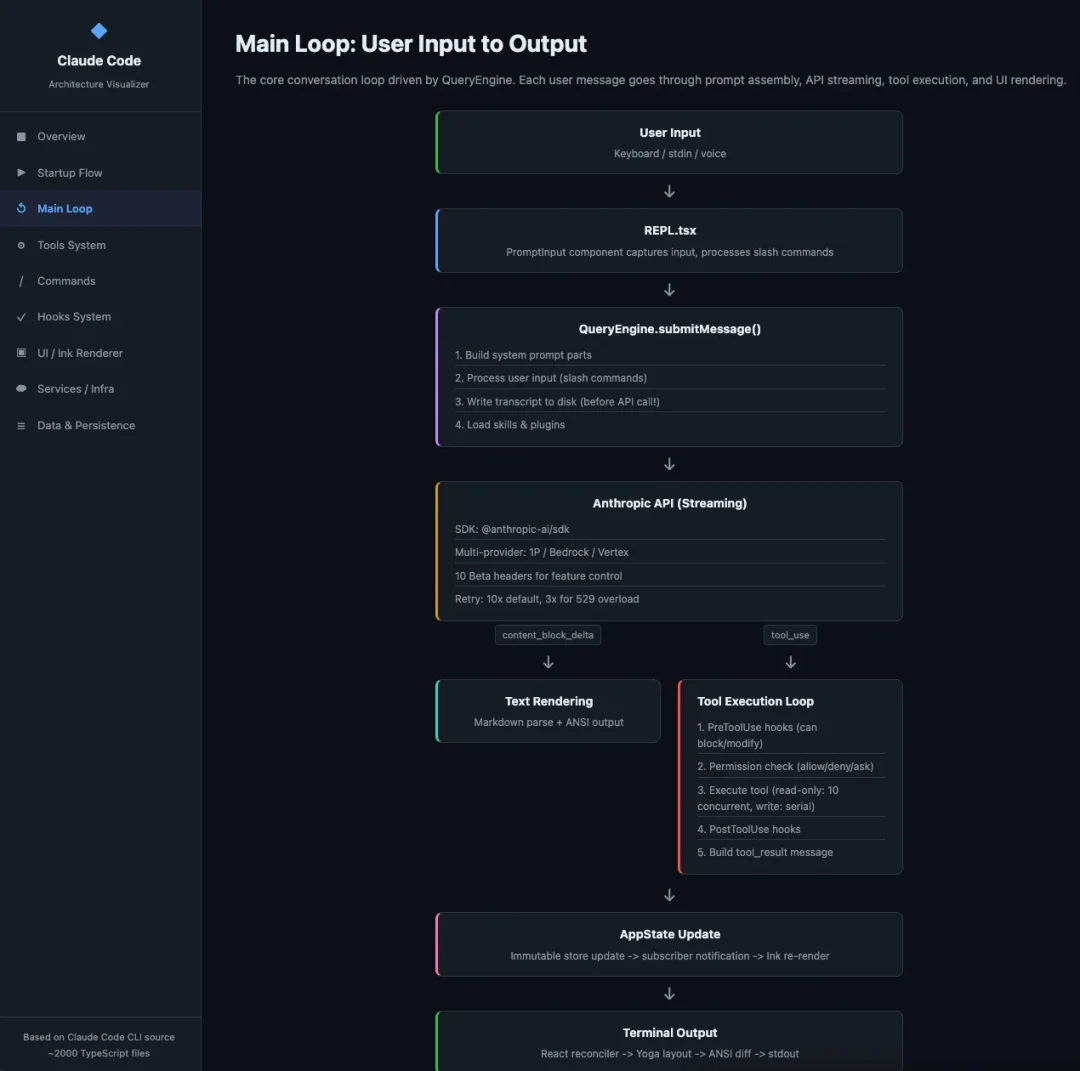Viewport: 1080px width, 1071px height.
Task: Open Tools System section
Action: [x=101, y=245]
